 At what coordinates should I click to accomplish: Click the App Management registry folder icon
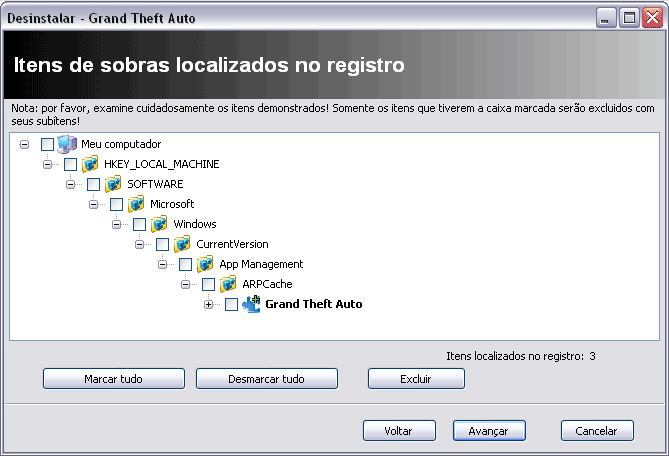(205, 264)
